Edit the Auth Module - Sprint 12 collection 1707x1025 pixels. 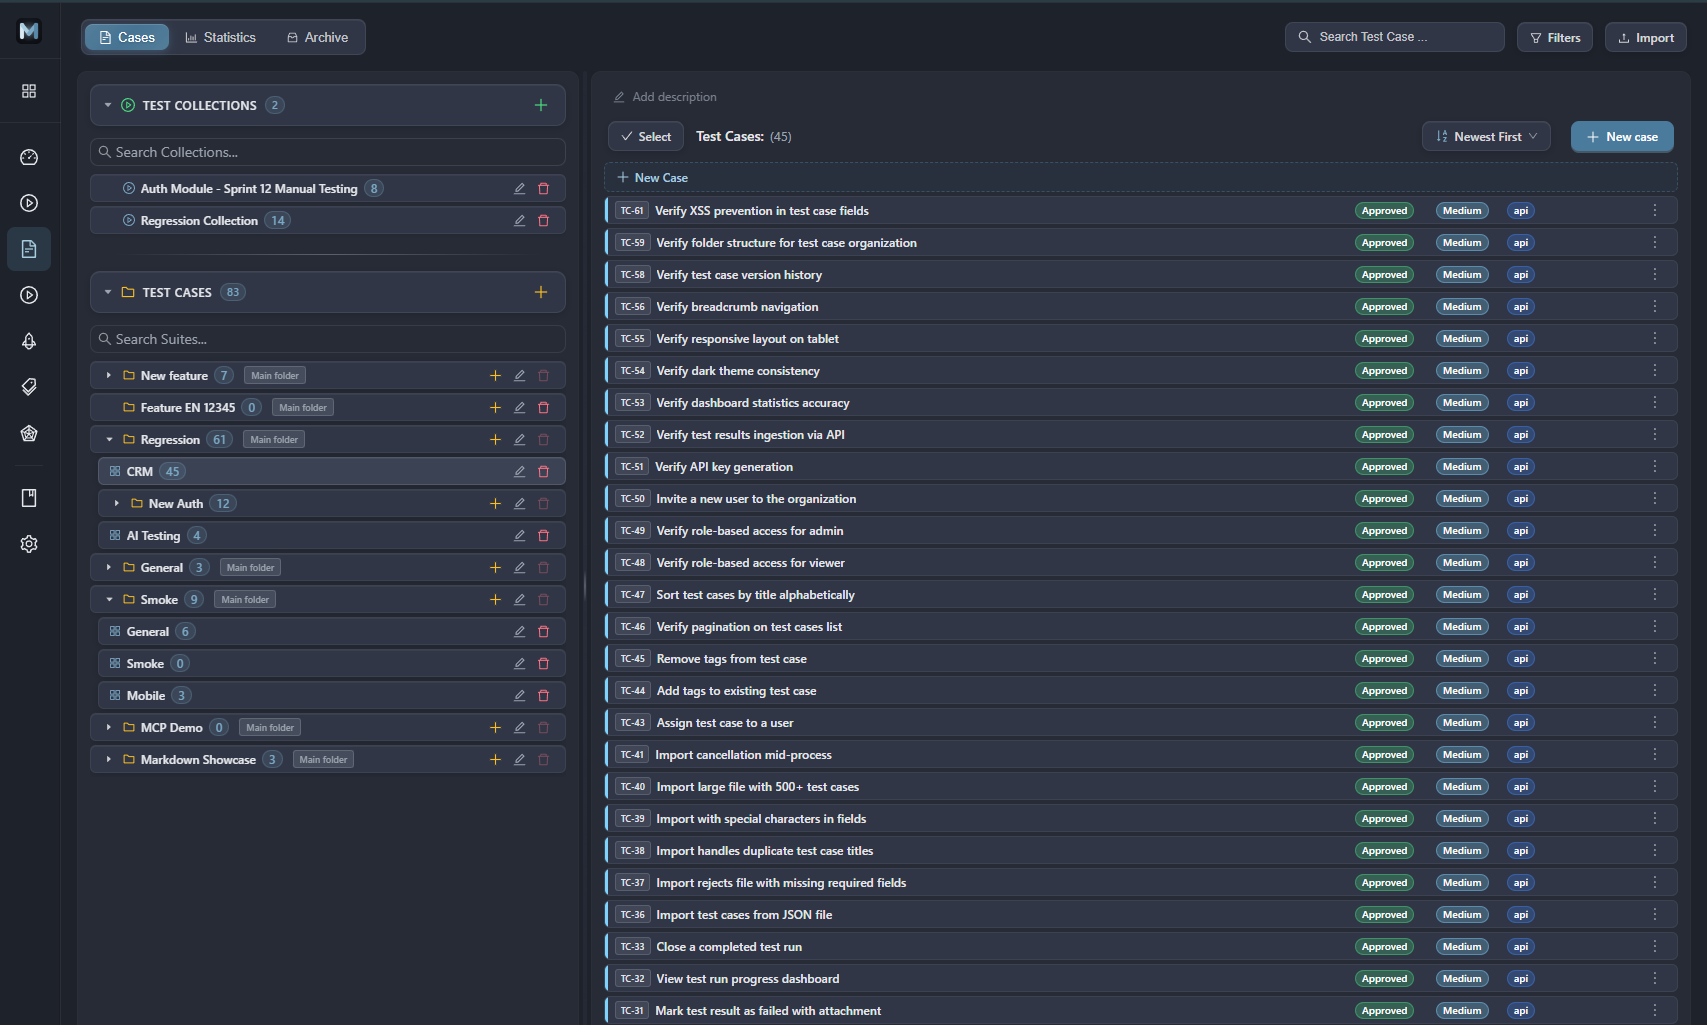[519, 189]
